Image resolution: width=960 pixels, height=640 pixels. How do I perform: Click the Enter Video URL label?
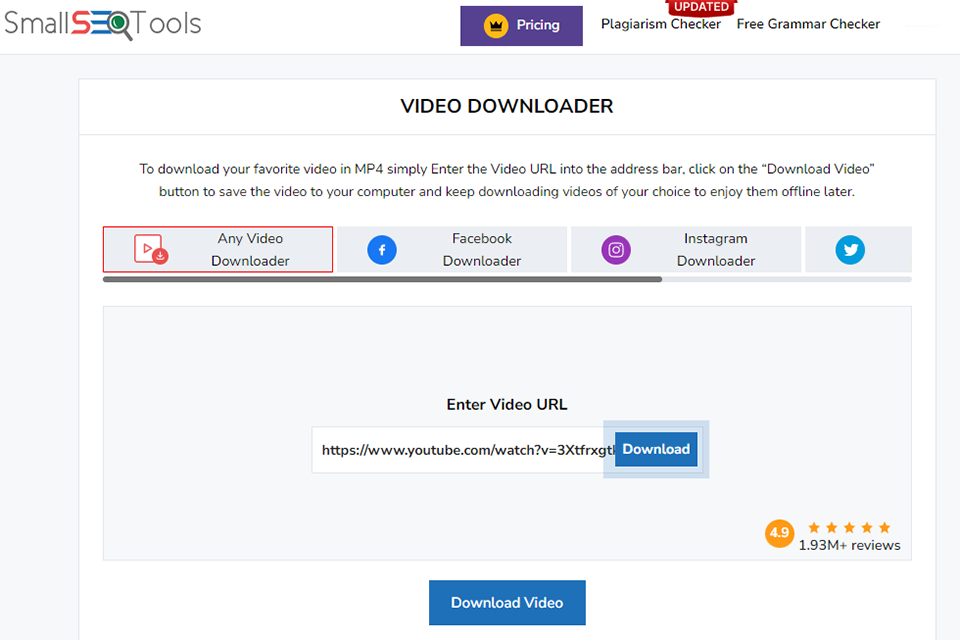tap(507, 404)
